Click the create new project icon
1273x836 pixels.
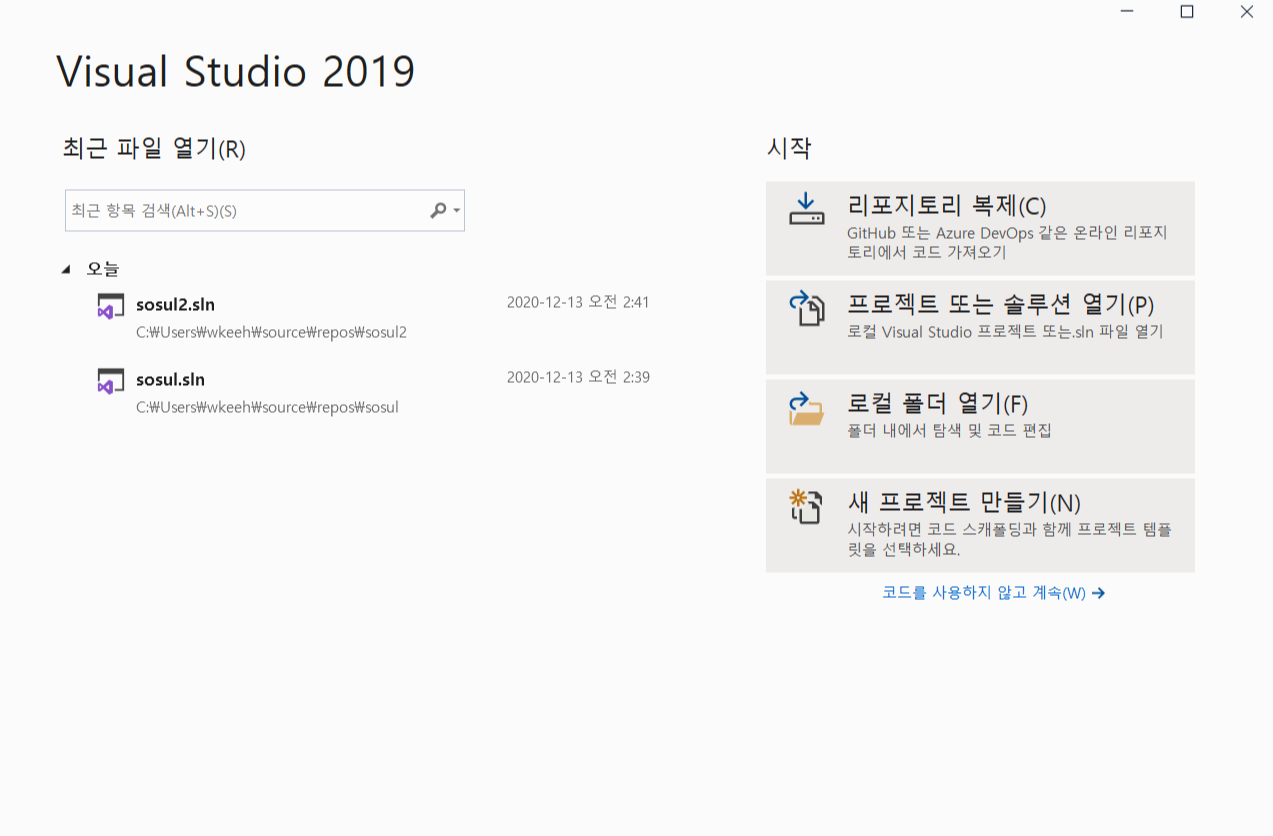[806, 506]
